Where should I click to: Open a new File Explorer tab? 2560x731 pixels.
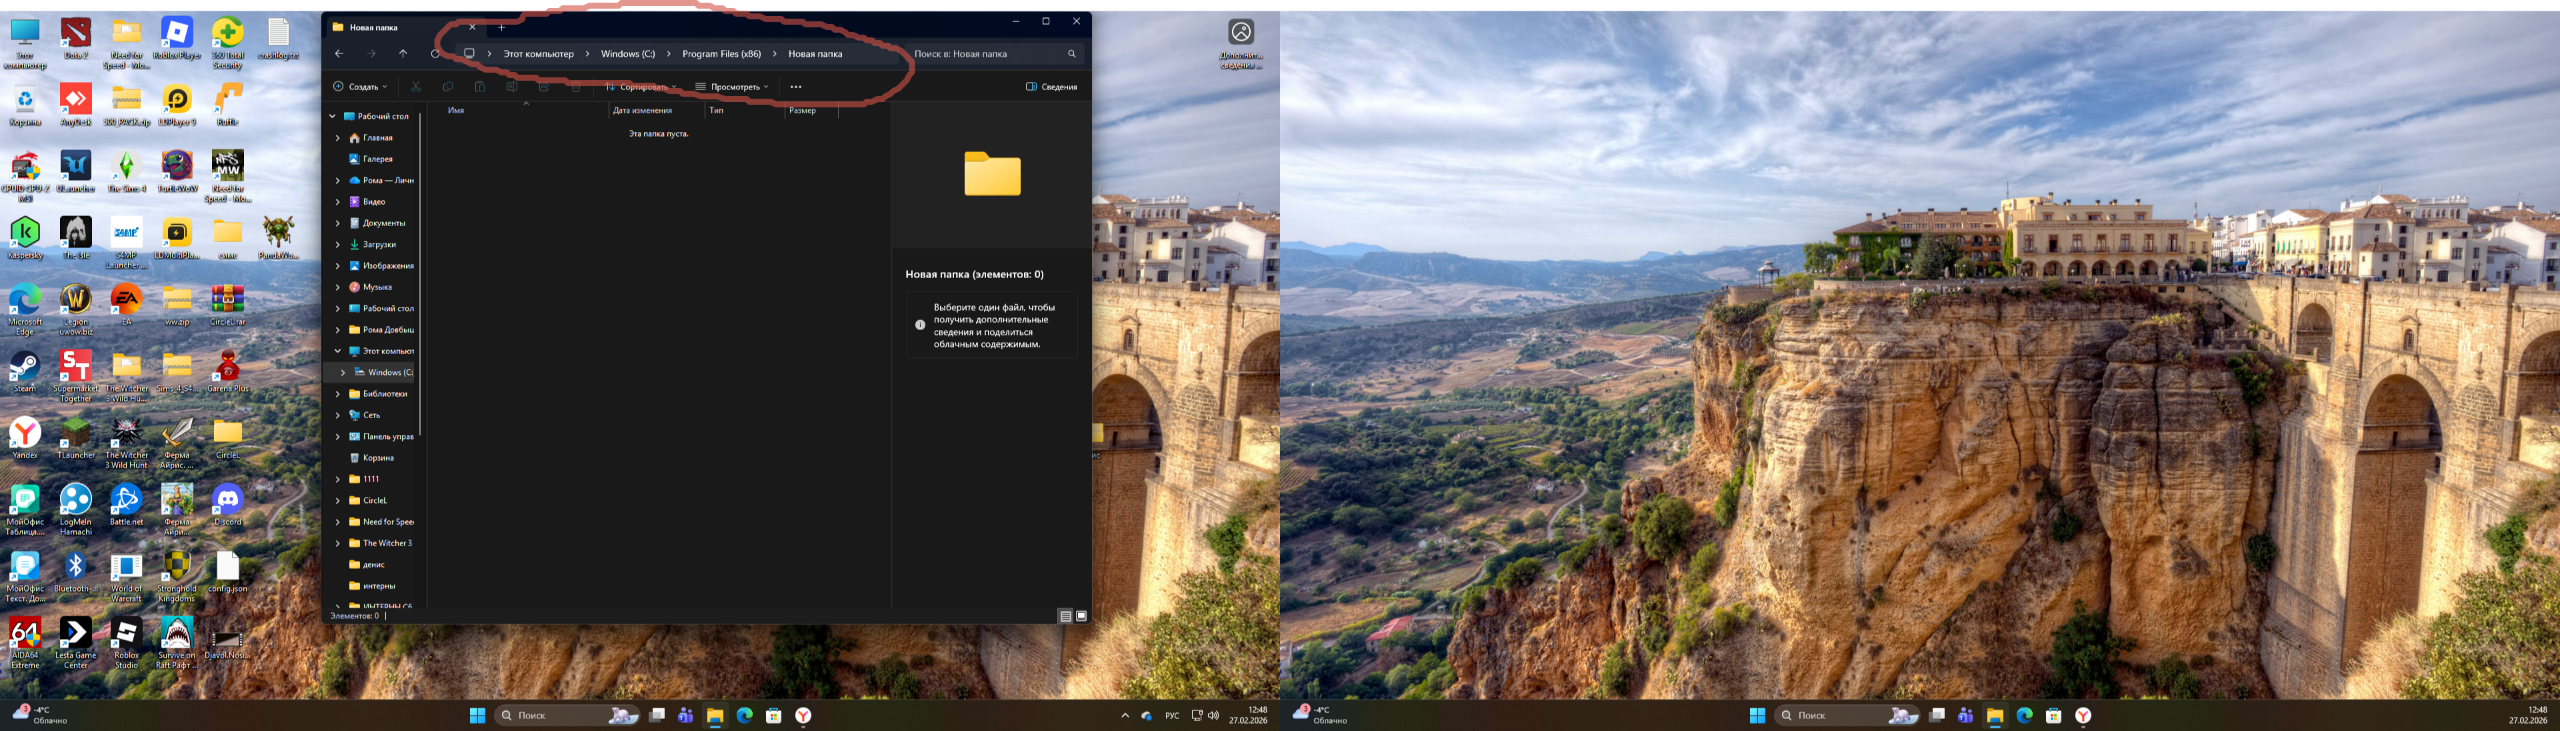[502, 27]
